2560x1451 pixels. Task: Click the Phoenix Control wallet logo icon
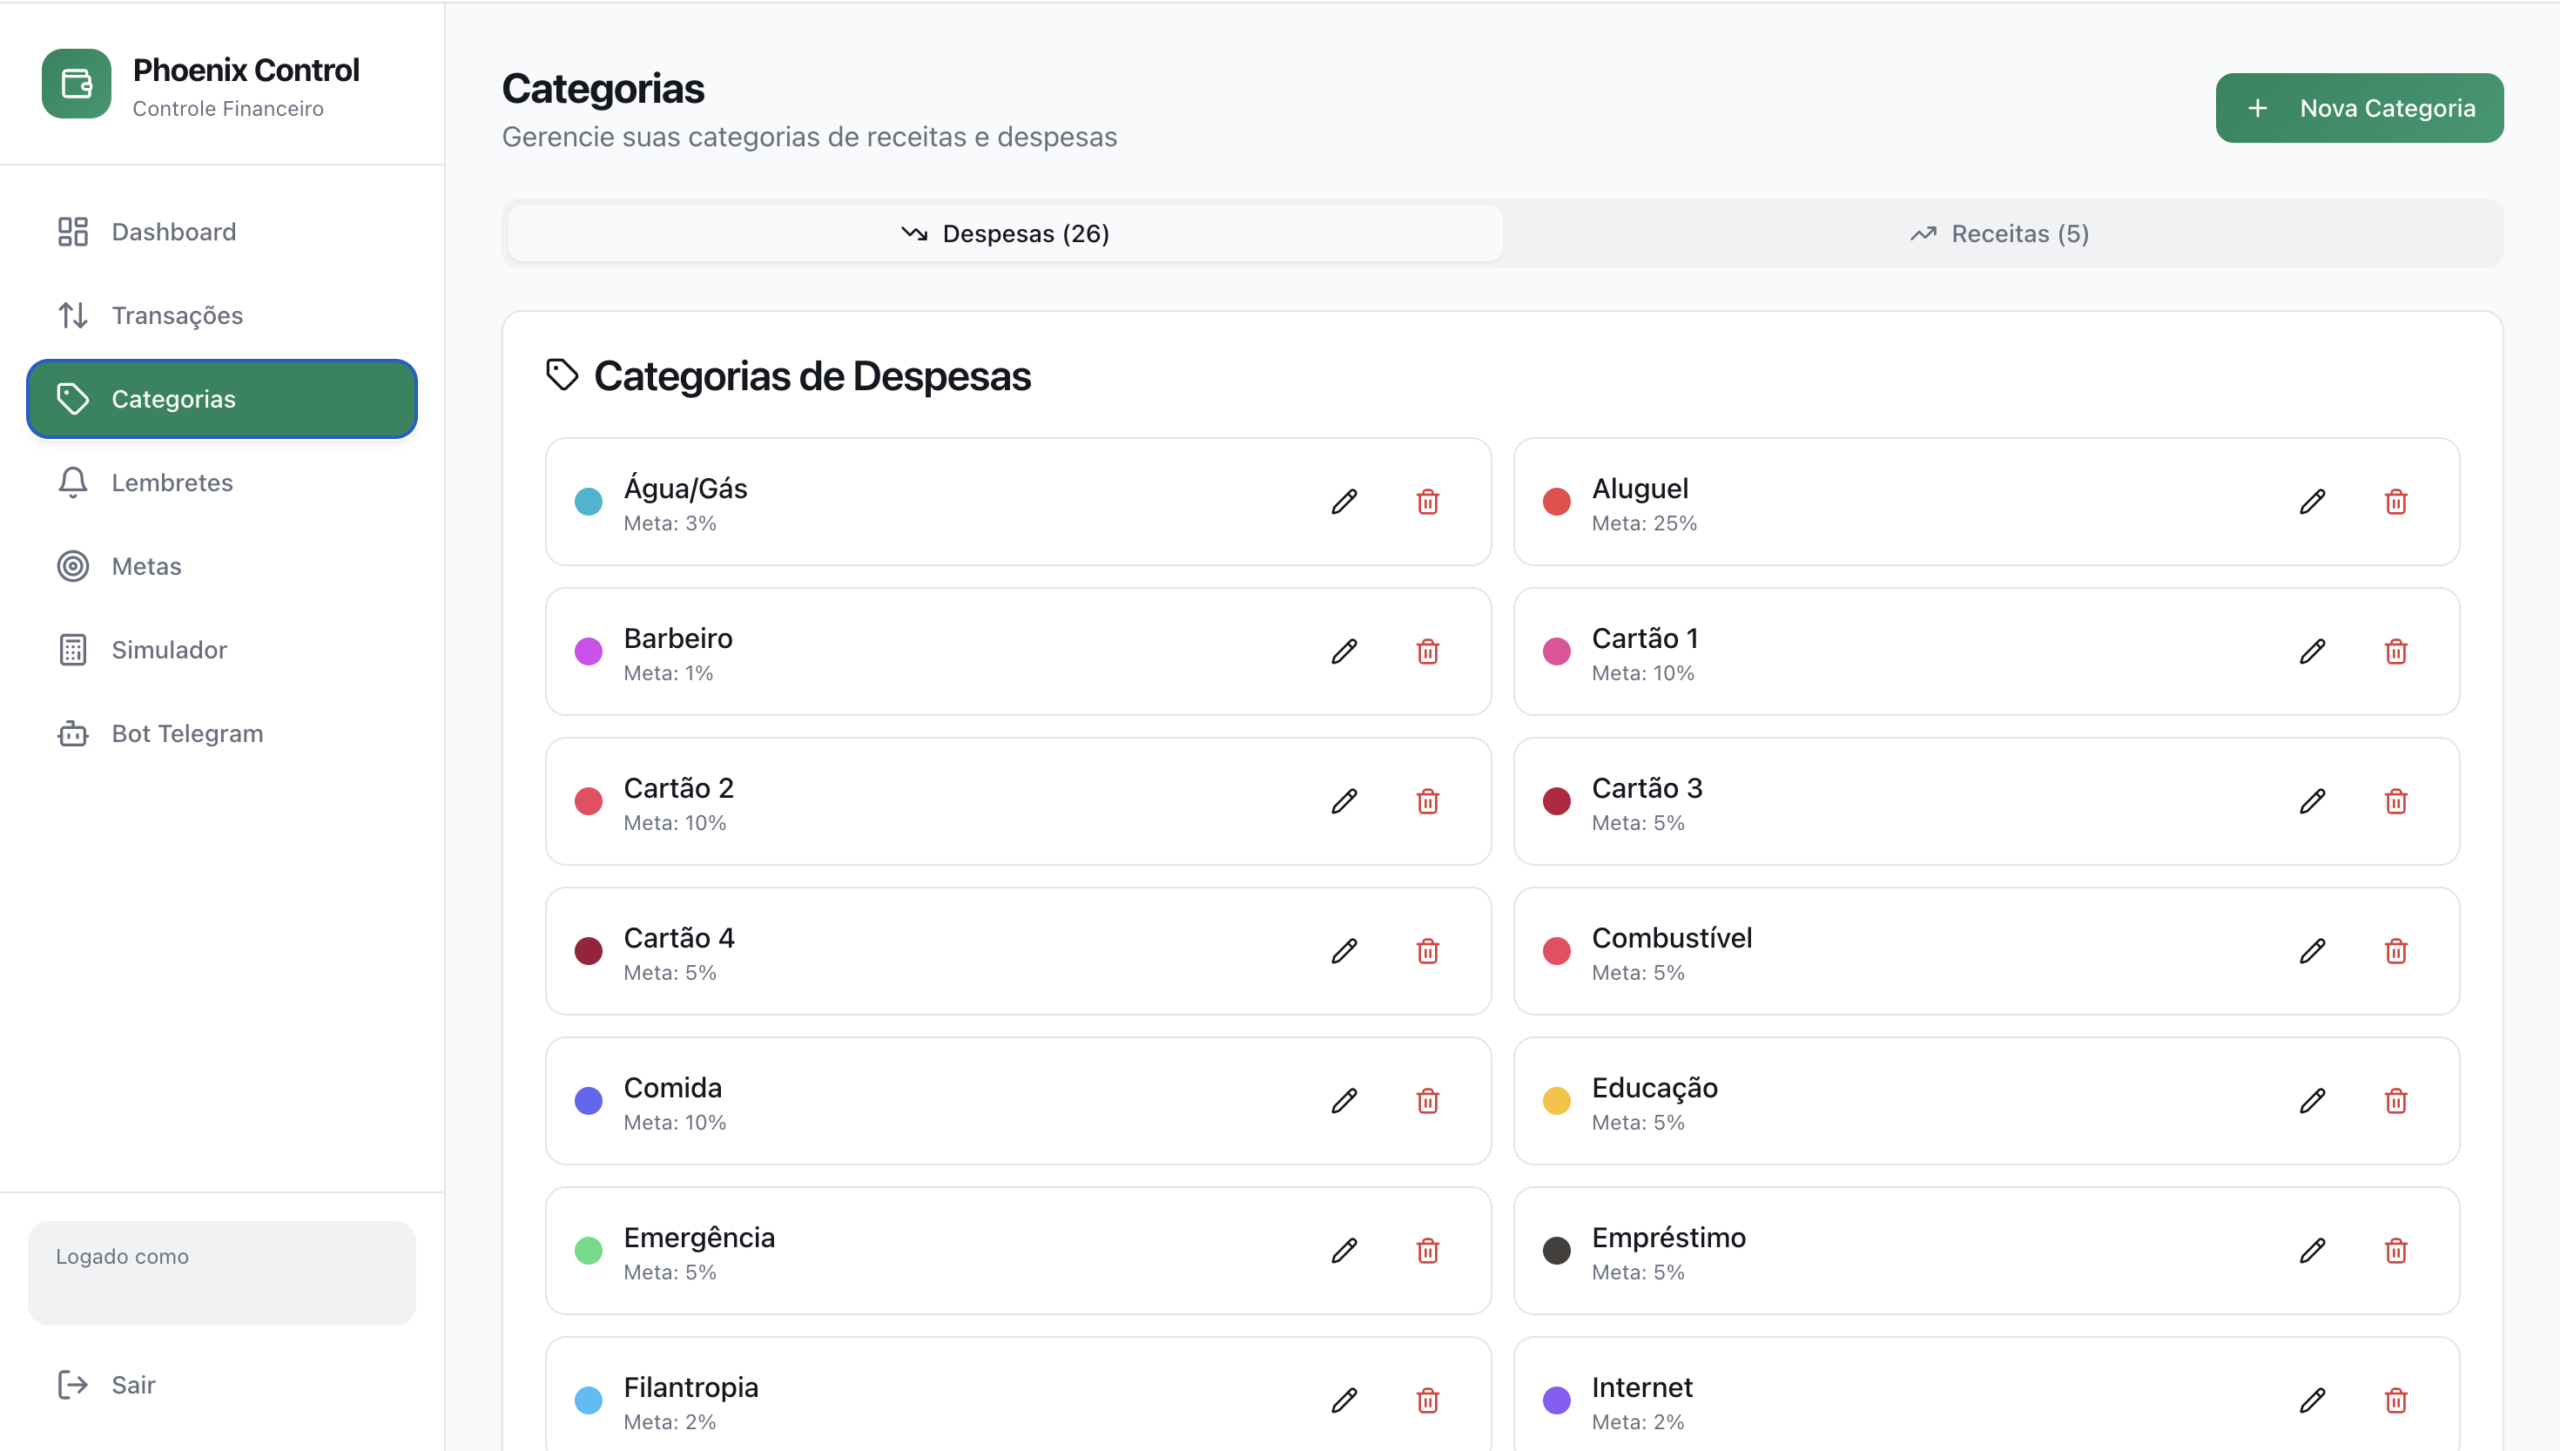tap(76, 84)
